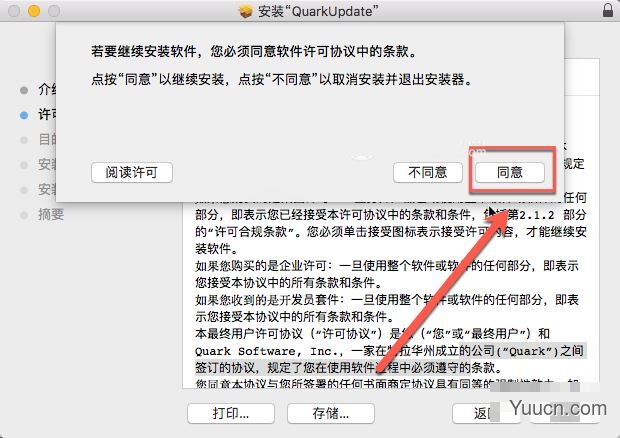Click the blue bullet beside 许可 step
This screenshot has height=438, width=620.
click(24, 115)
